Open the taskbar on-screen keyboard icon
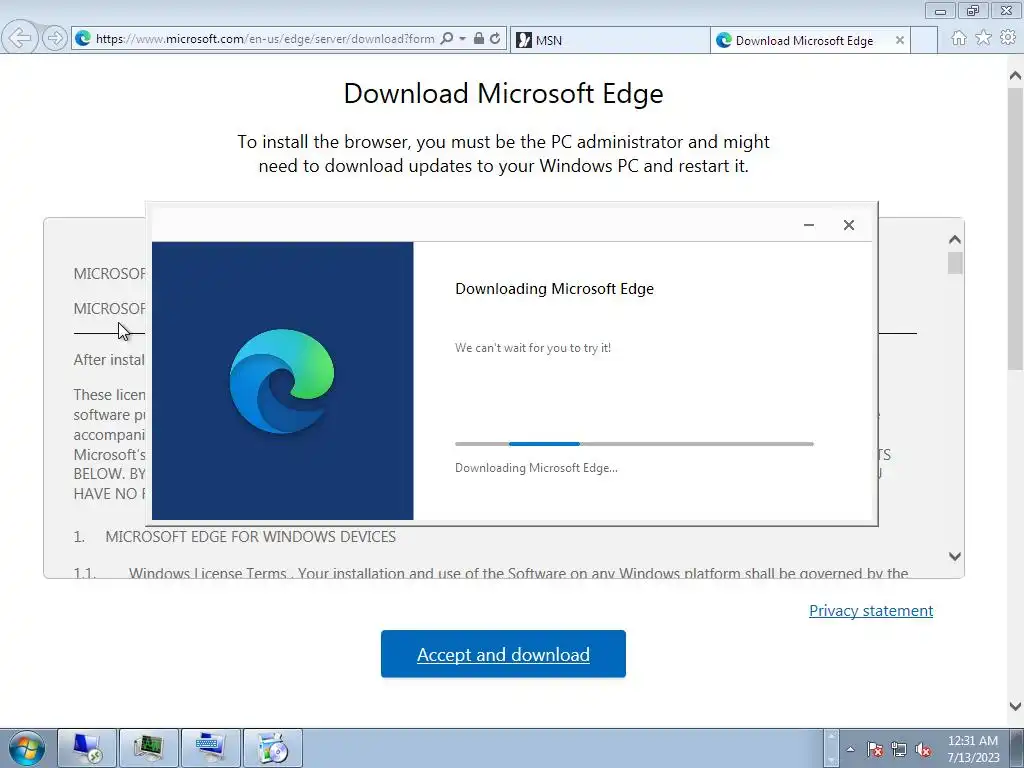This screenshot has height=768, width=1024. click(x=210, y=748)
